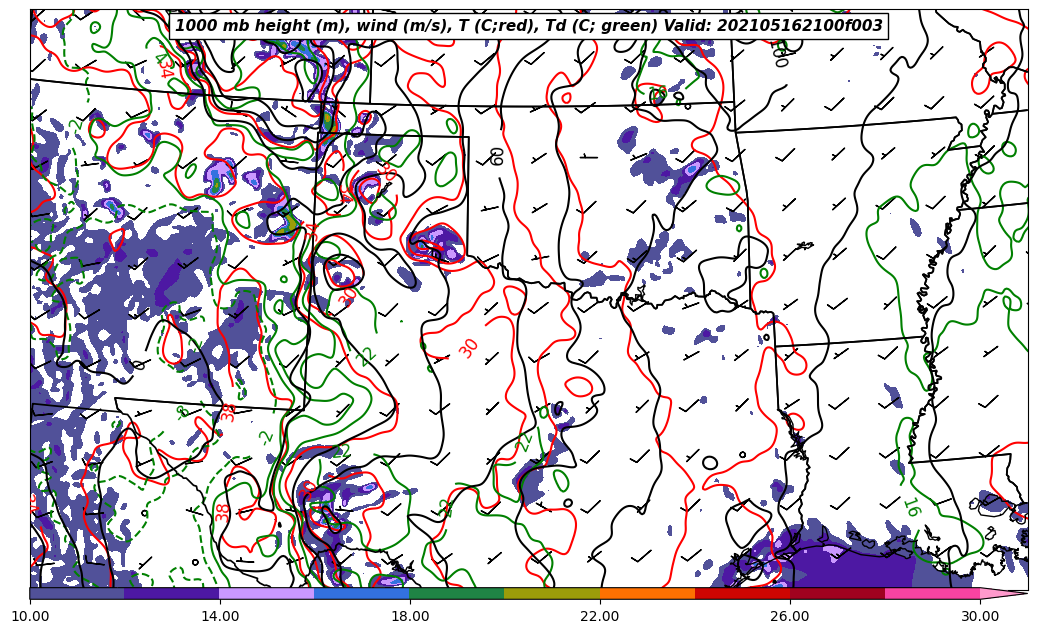Viewport: 1037px width, 633px height.
Task: Click the 18.00 colorbar tick label
Action: [409, 616]
